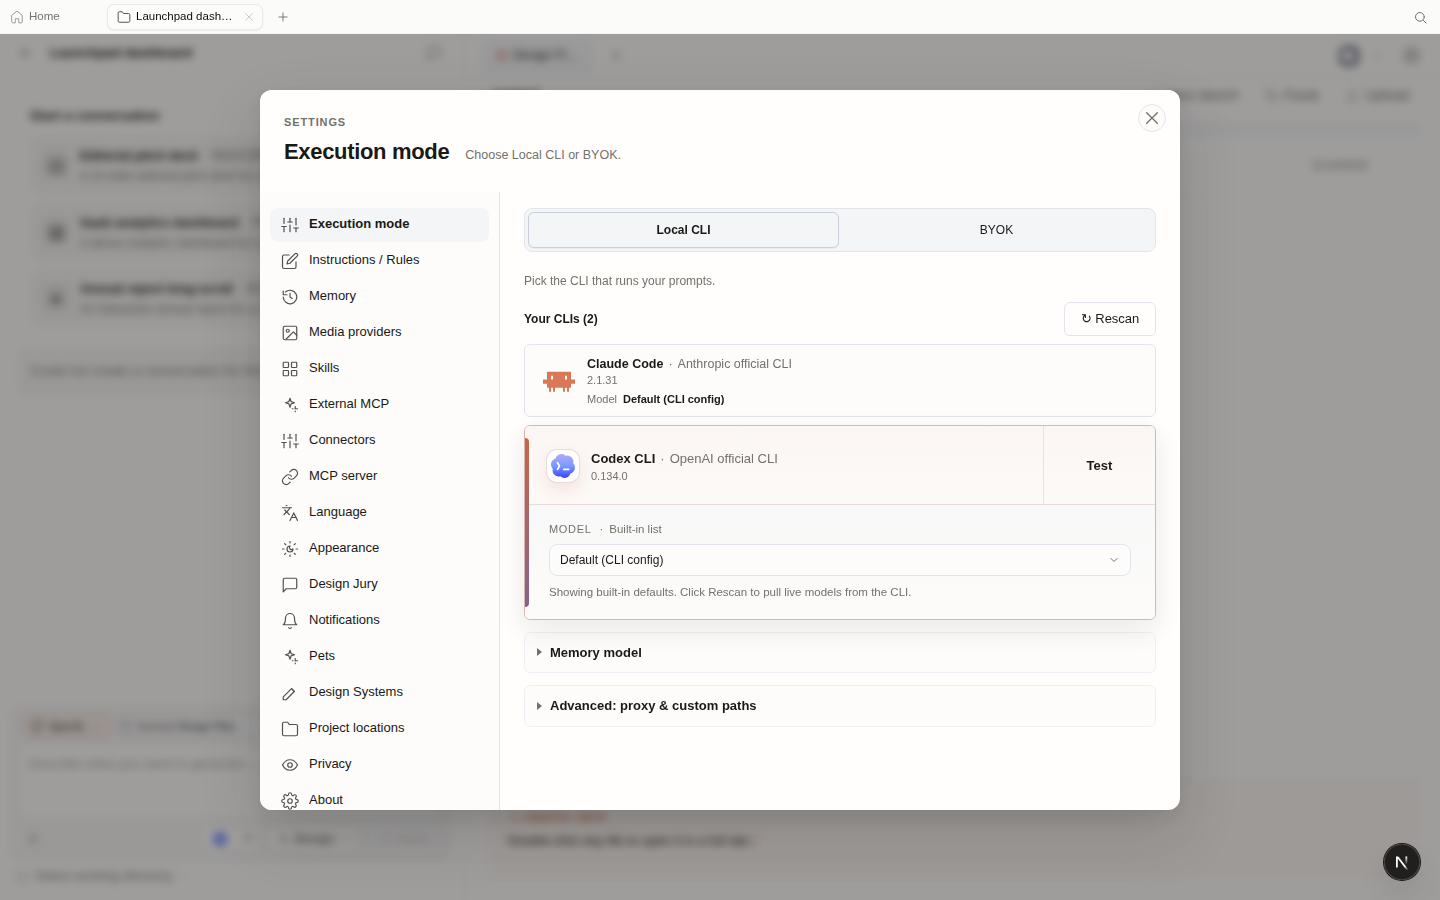This screenshot has height=900, width=1440.
Task: Click the bell icon beside Notifications
Action: point(290,620)
